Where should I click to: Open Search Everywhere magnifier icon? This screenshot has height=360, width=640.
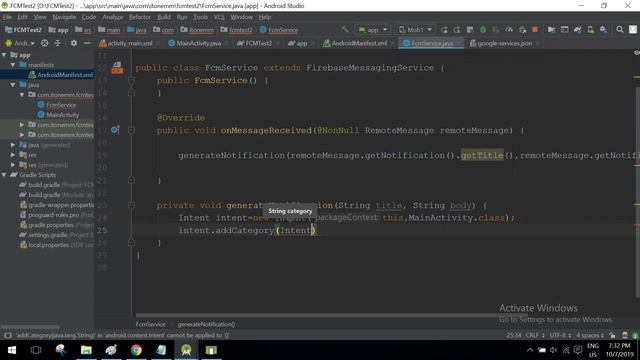[620, 29]
